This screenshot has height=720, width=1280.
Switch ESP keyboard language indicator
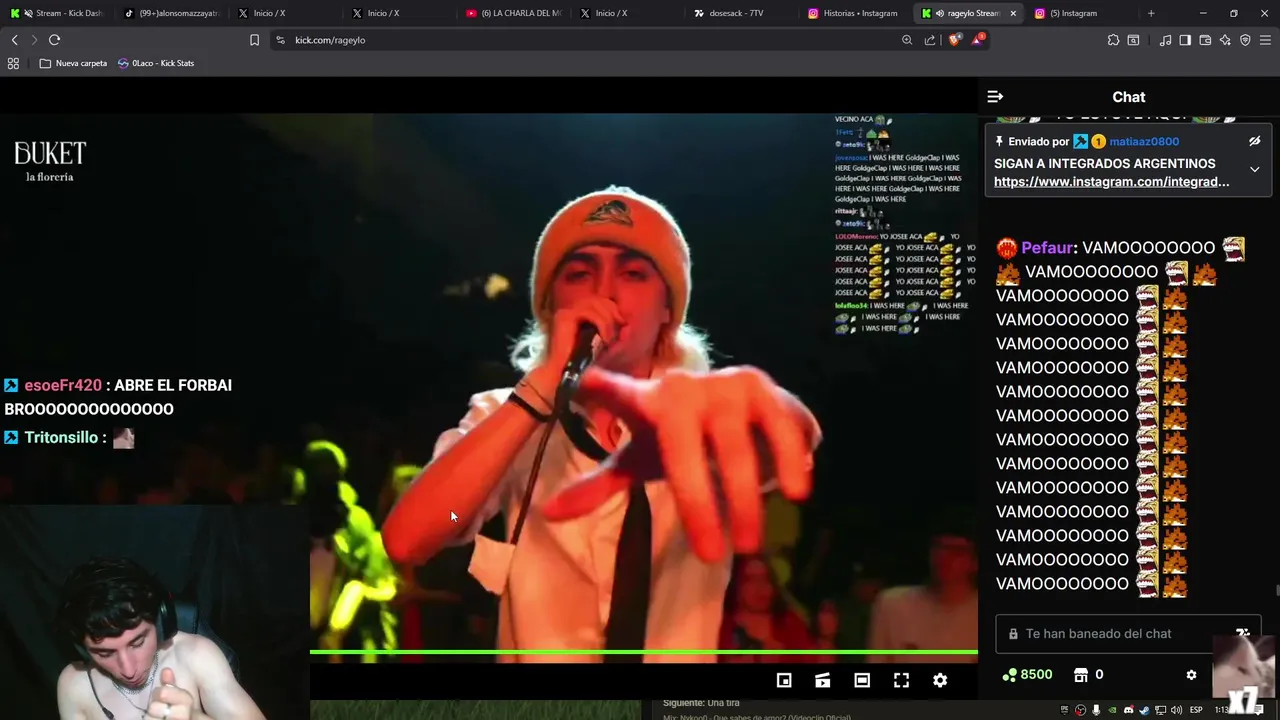pos(1196,710)
